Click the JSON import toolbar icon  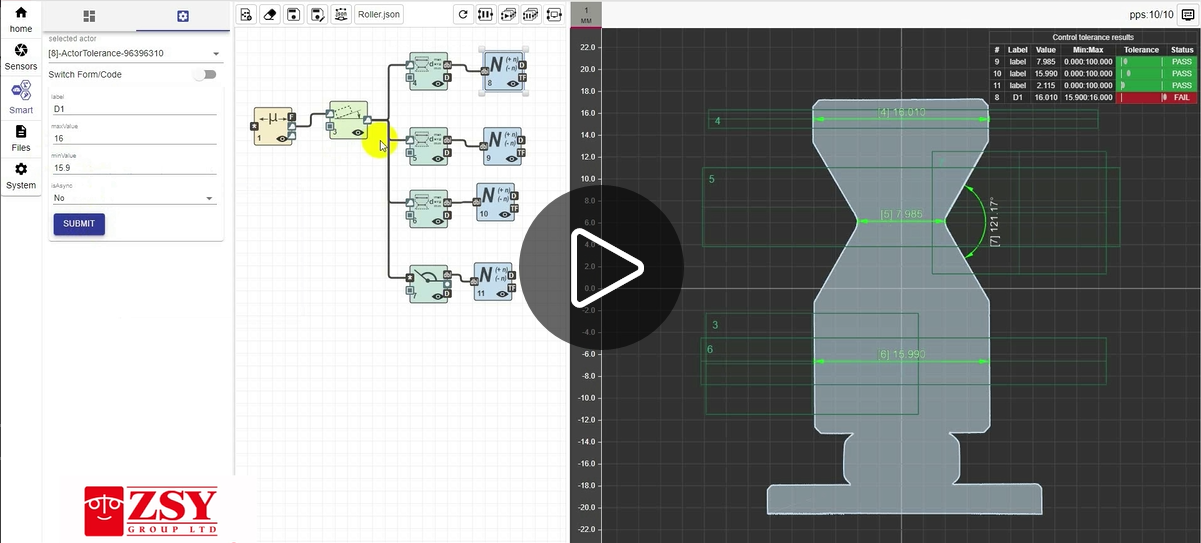(x=342, y=15)
